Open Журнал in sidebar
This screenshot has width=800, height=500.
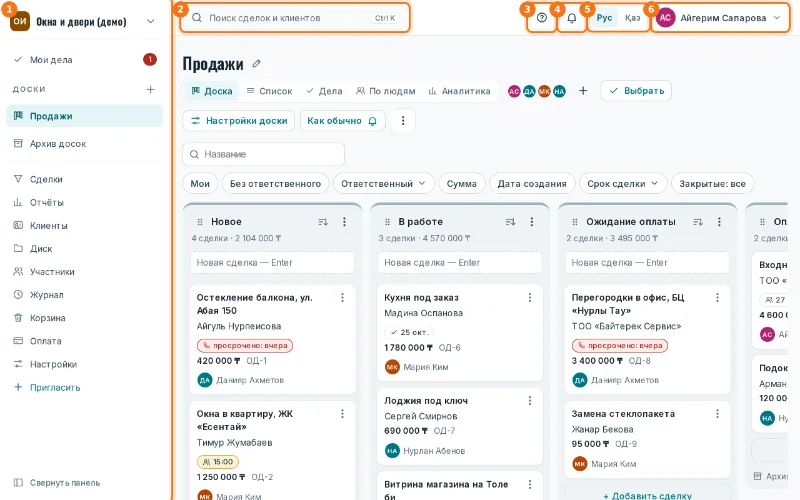click(85, 295)
